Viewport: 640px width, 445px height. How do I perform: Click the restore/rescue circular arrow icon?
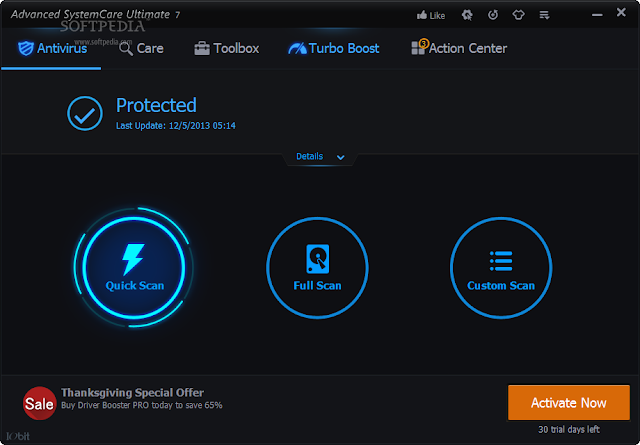tap(493, 15)
